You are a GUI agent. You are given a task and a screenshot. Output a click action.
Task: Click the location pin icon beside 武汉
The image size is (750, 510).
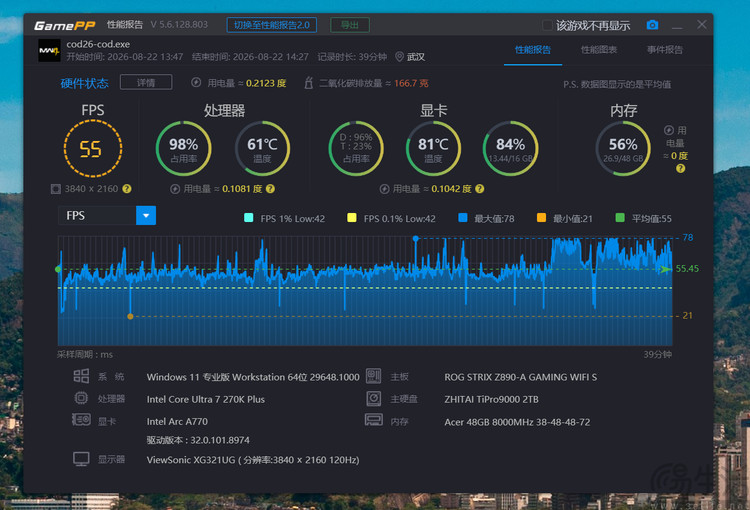399,57
